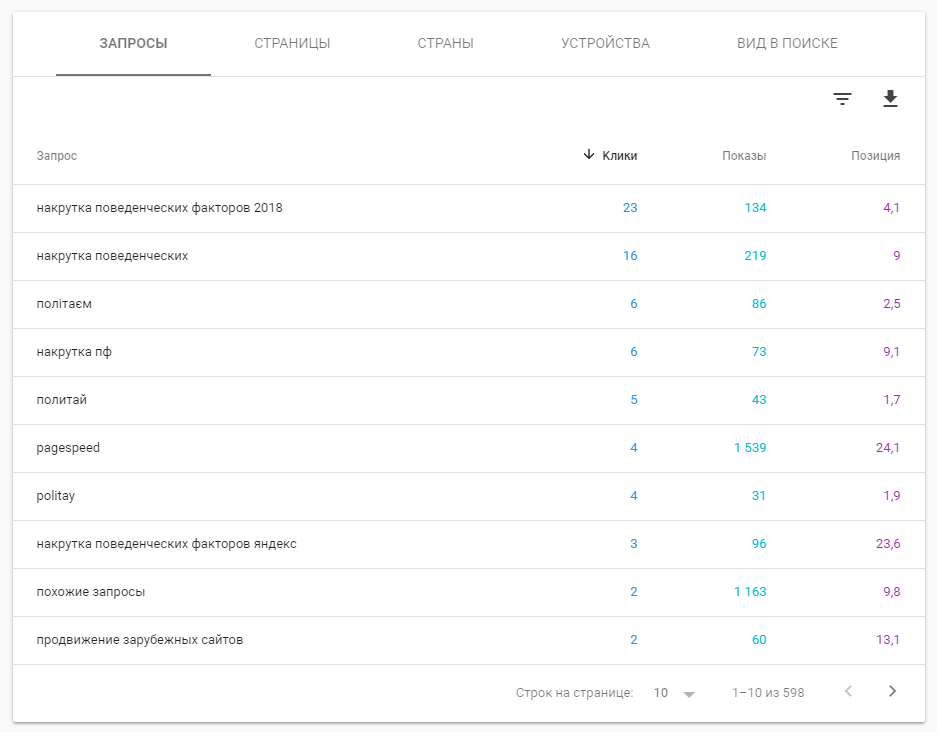This screenshot has width=937, height=732.
Task: Click the похожие запросы row
Action: click(x=468, y=592)
